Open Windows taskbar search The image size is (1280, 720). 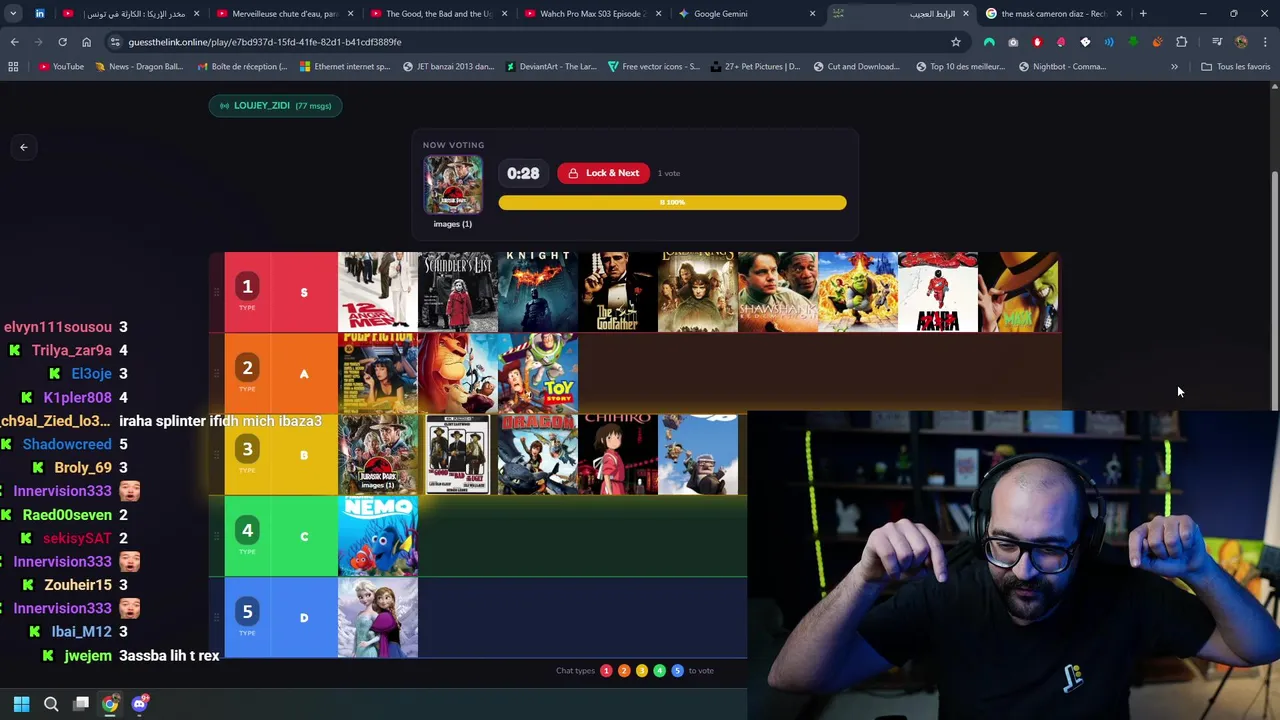pyautogui.click(x=51, y=704)
